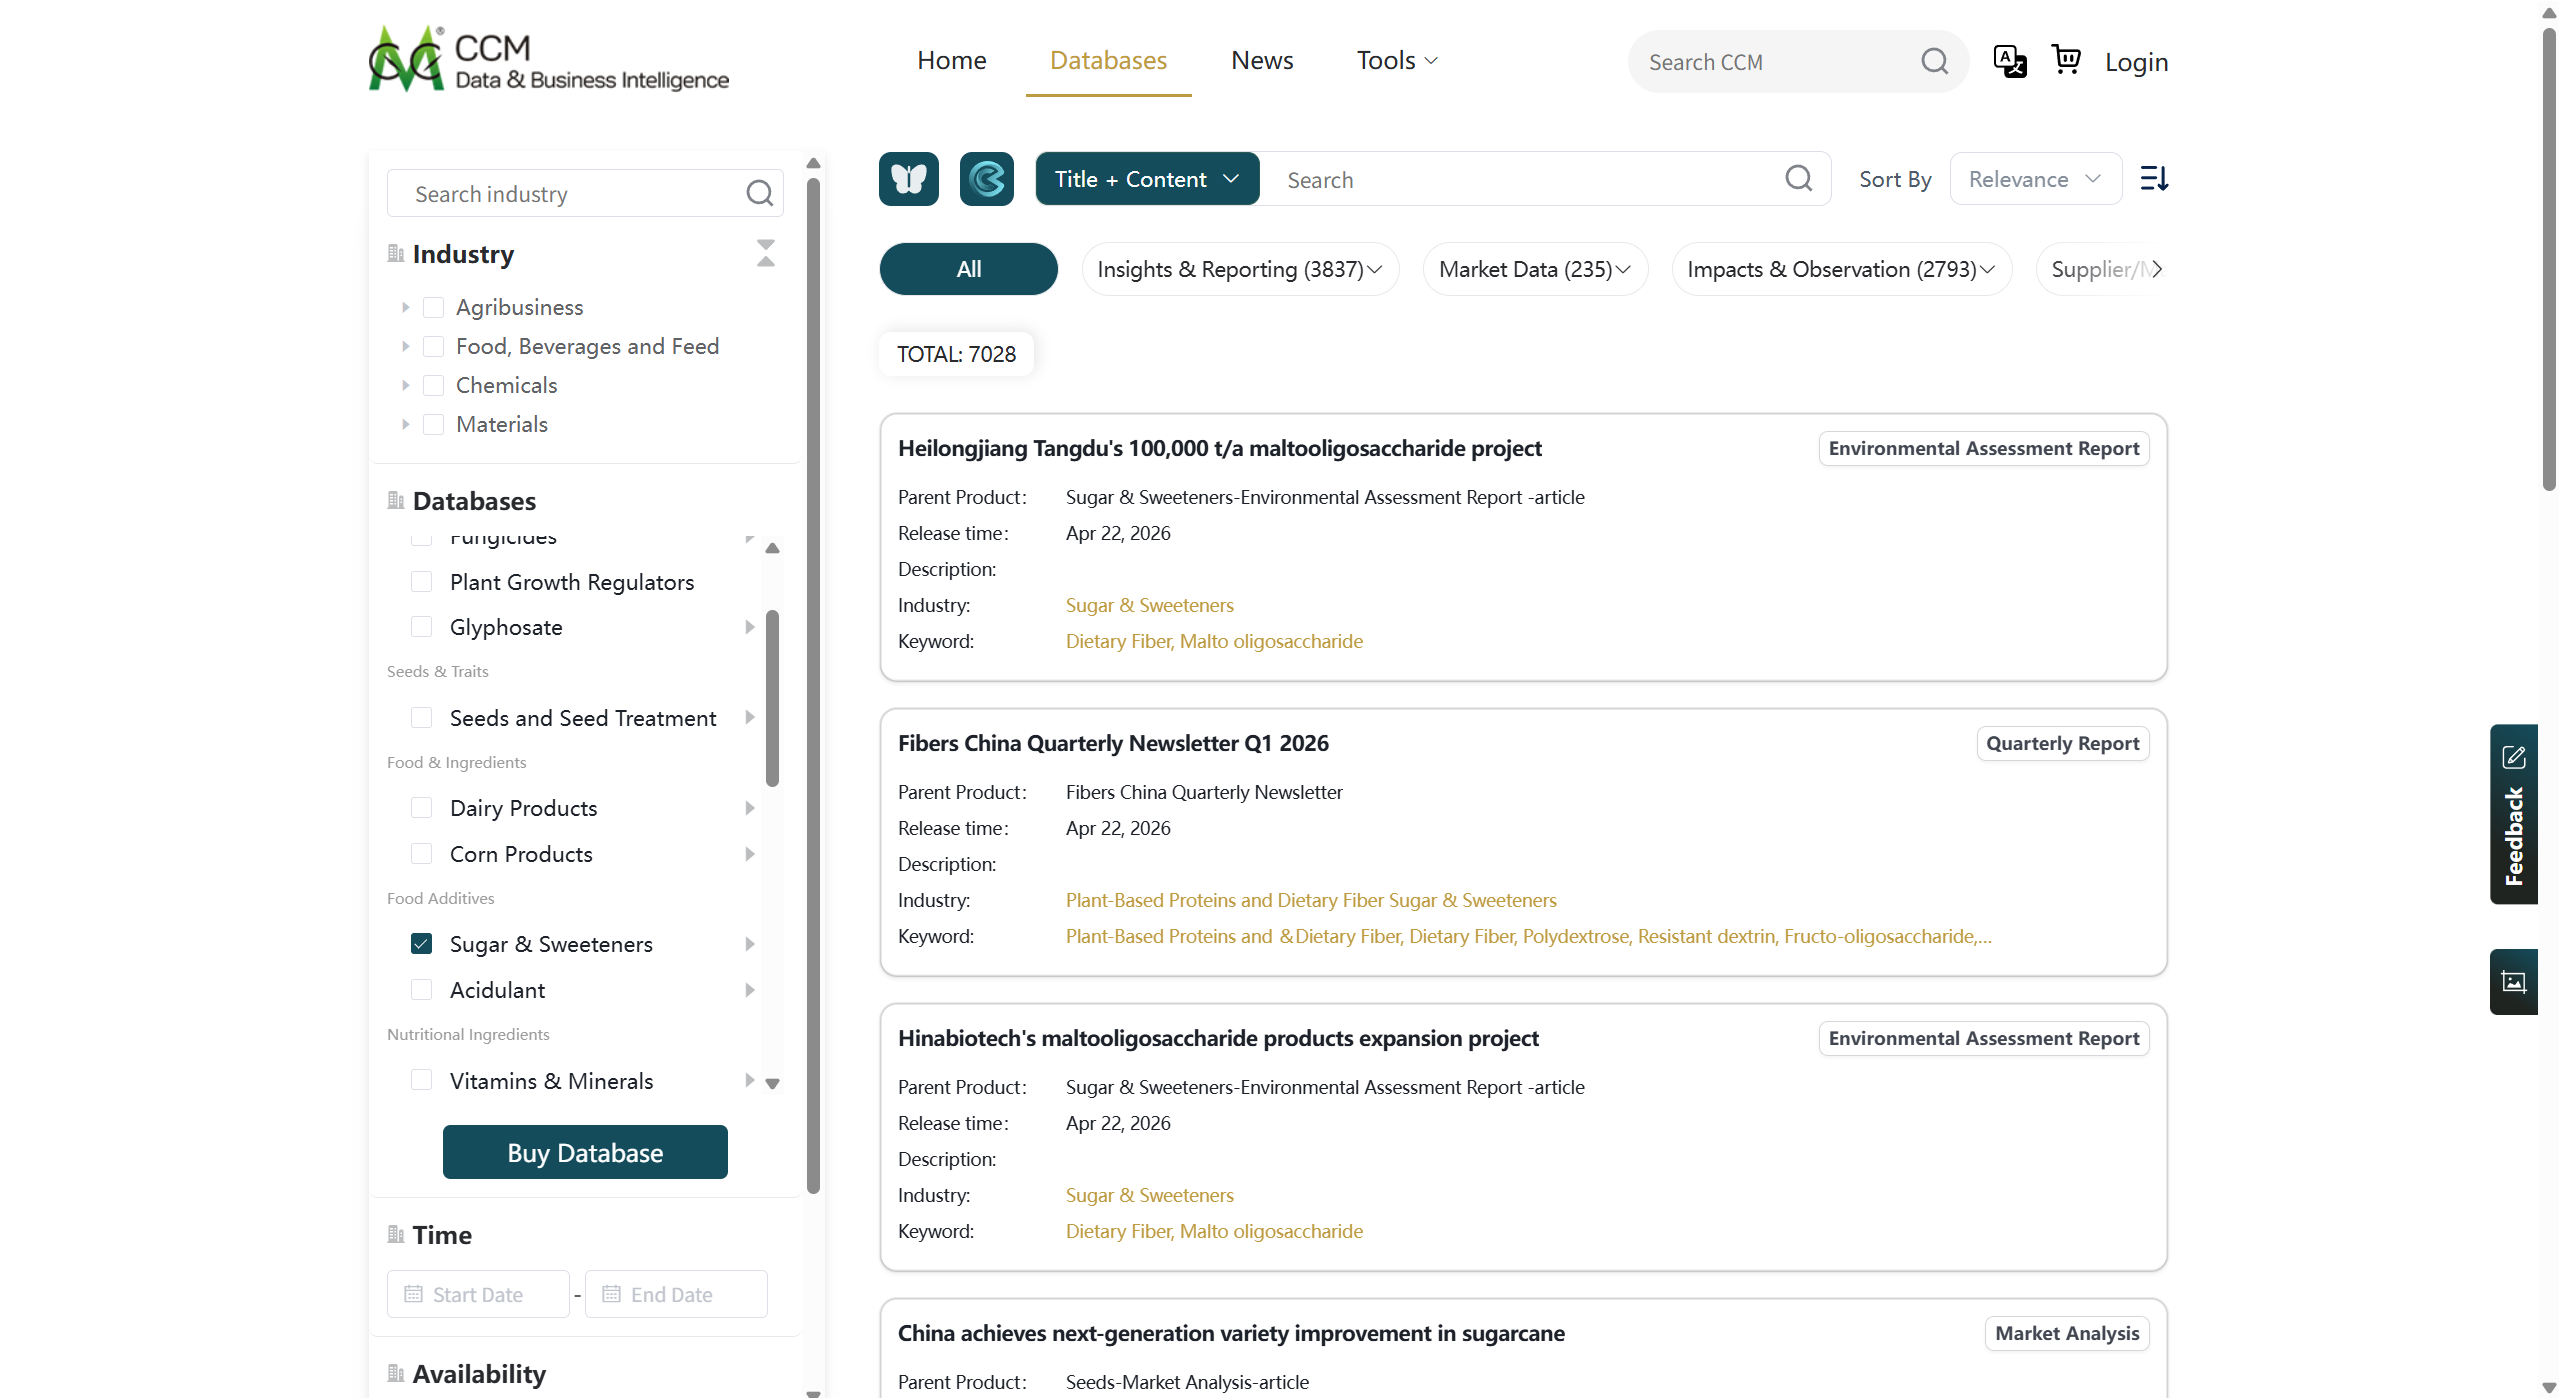Click the image icon below Feedback
2559x1398 pixels.
2514,982
